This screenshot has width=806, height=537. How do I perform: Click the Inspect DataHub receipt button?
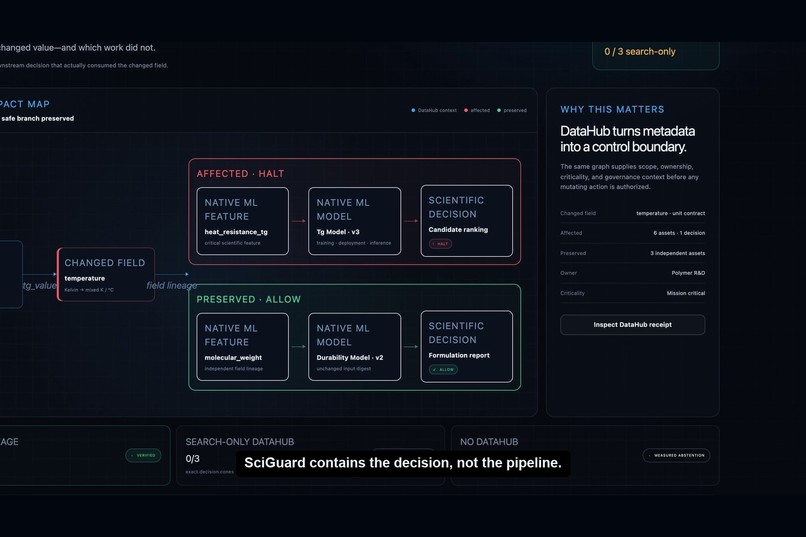tap(632, 325)
